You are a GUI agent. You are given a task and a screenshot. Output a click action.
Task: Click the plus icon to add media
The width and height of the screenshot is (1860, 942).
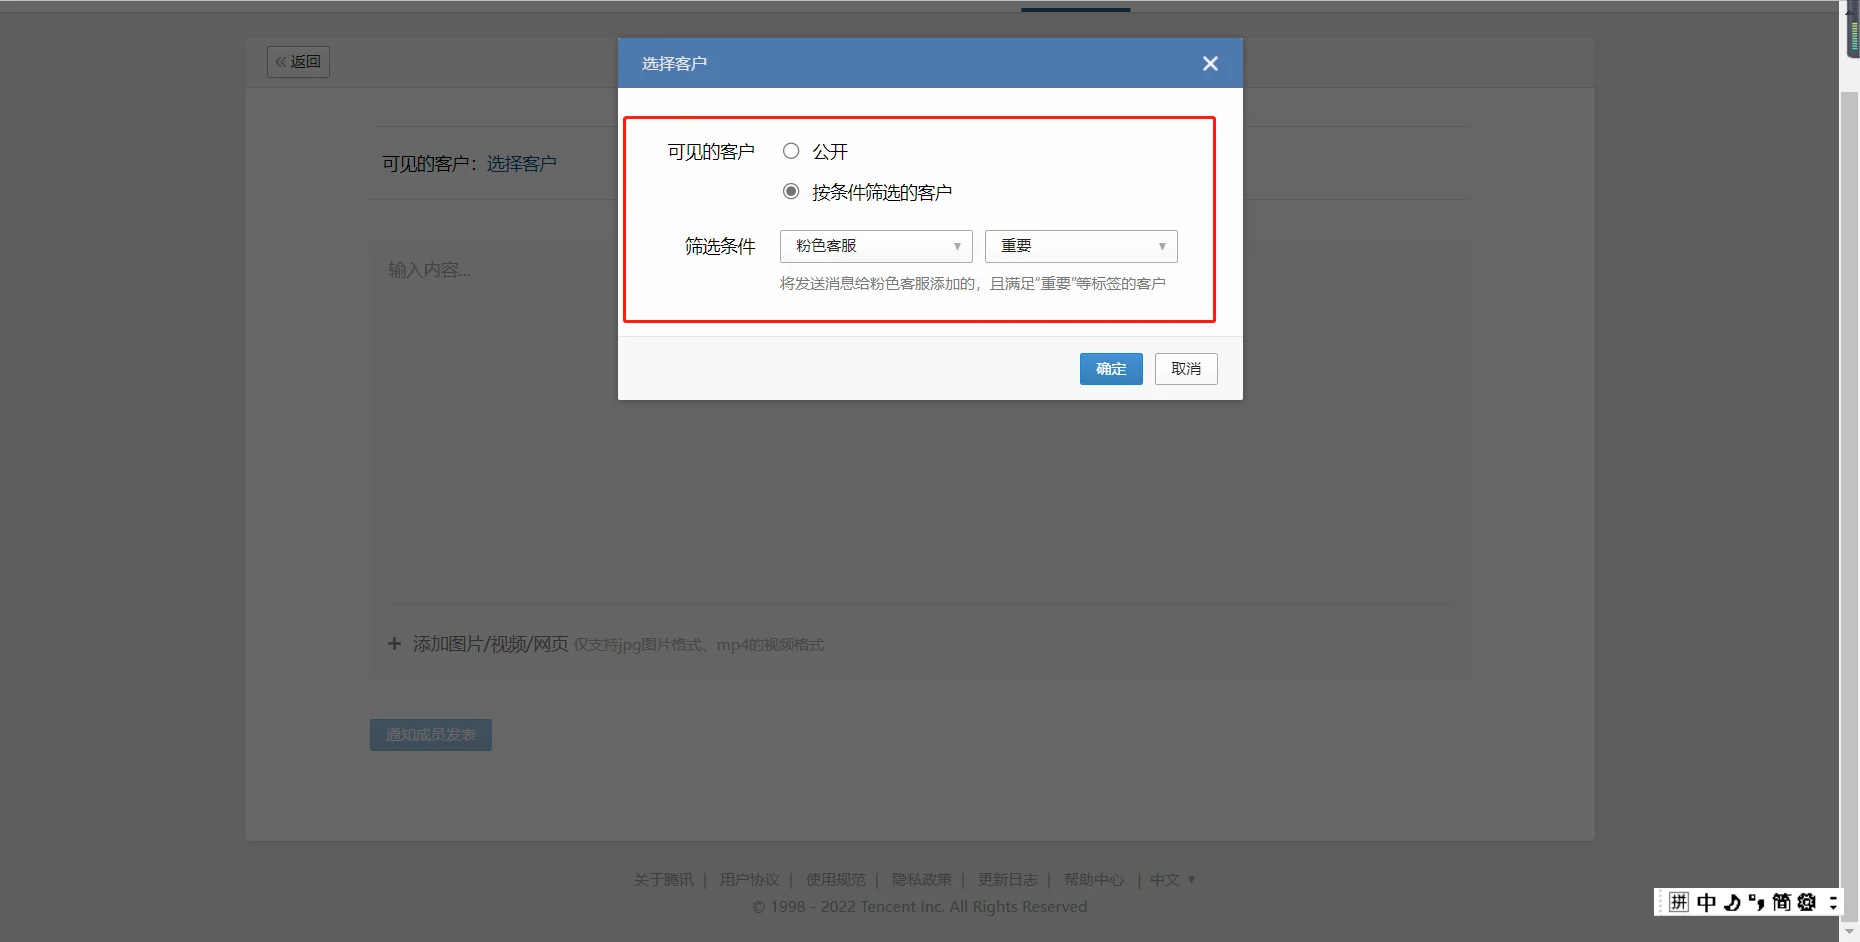(x=394, y=644)
